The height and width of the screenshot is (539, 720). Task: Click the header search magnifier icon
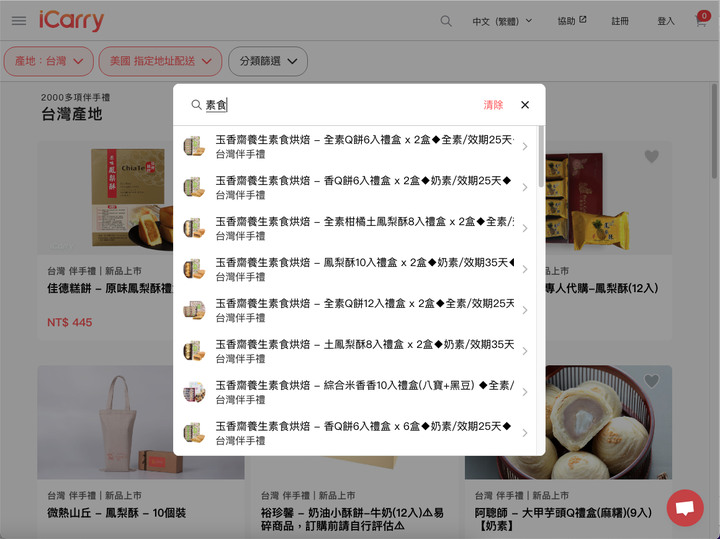click(x=446, y=21)
